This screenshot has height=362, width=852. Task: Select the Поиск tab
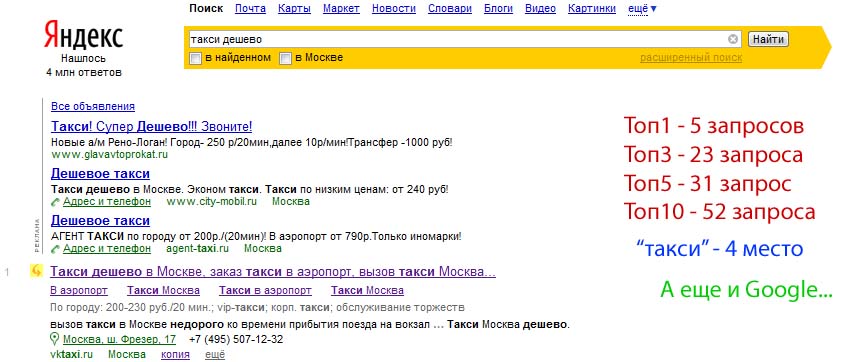(206, 8)
